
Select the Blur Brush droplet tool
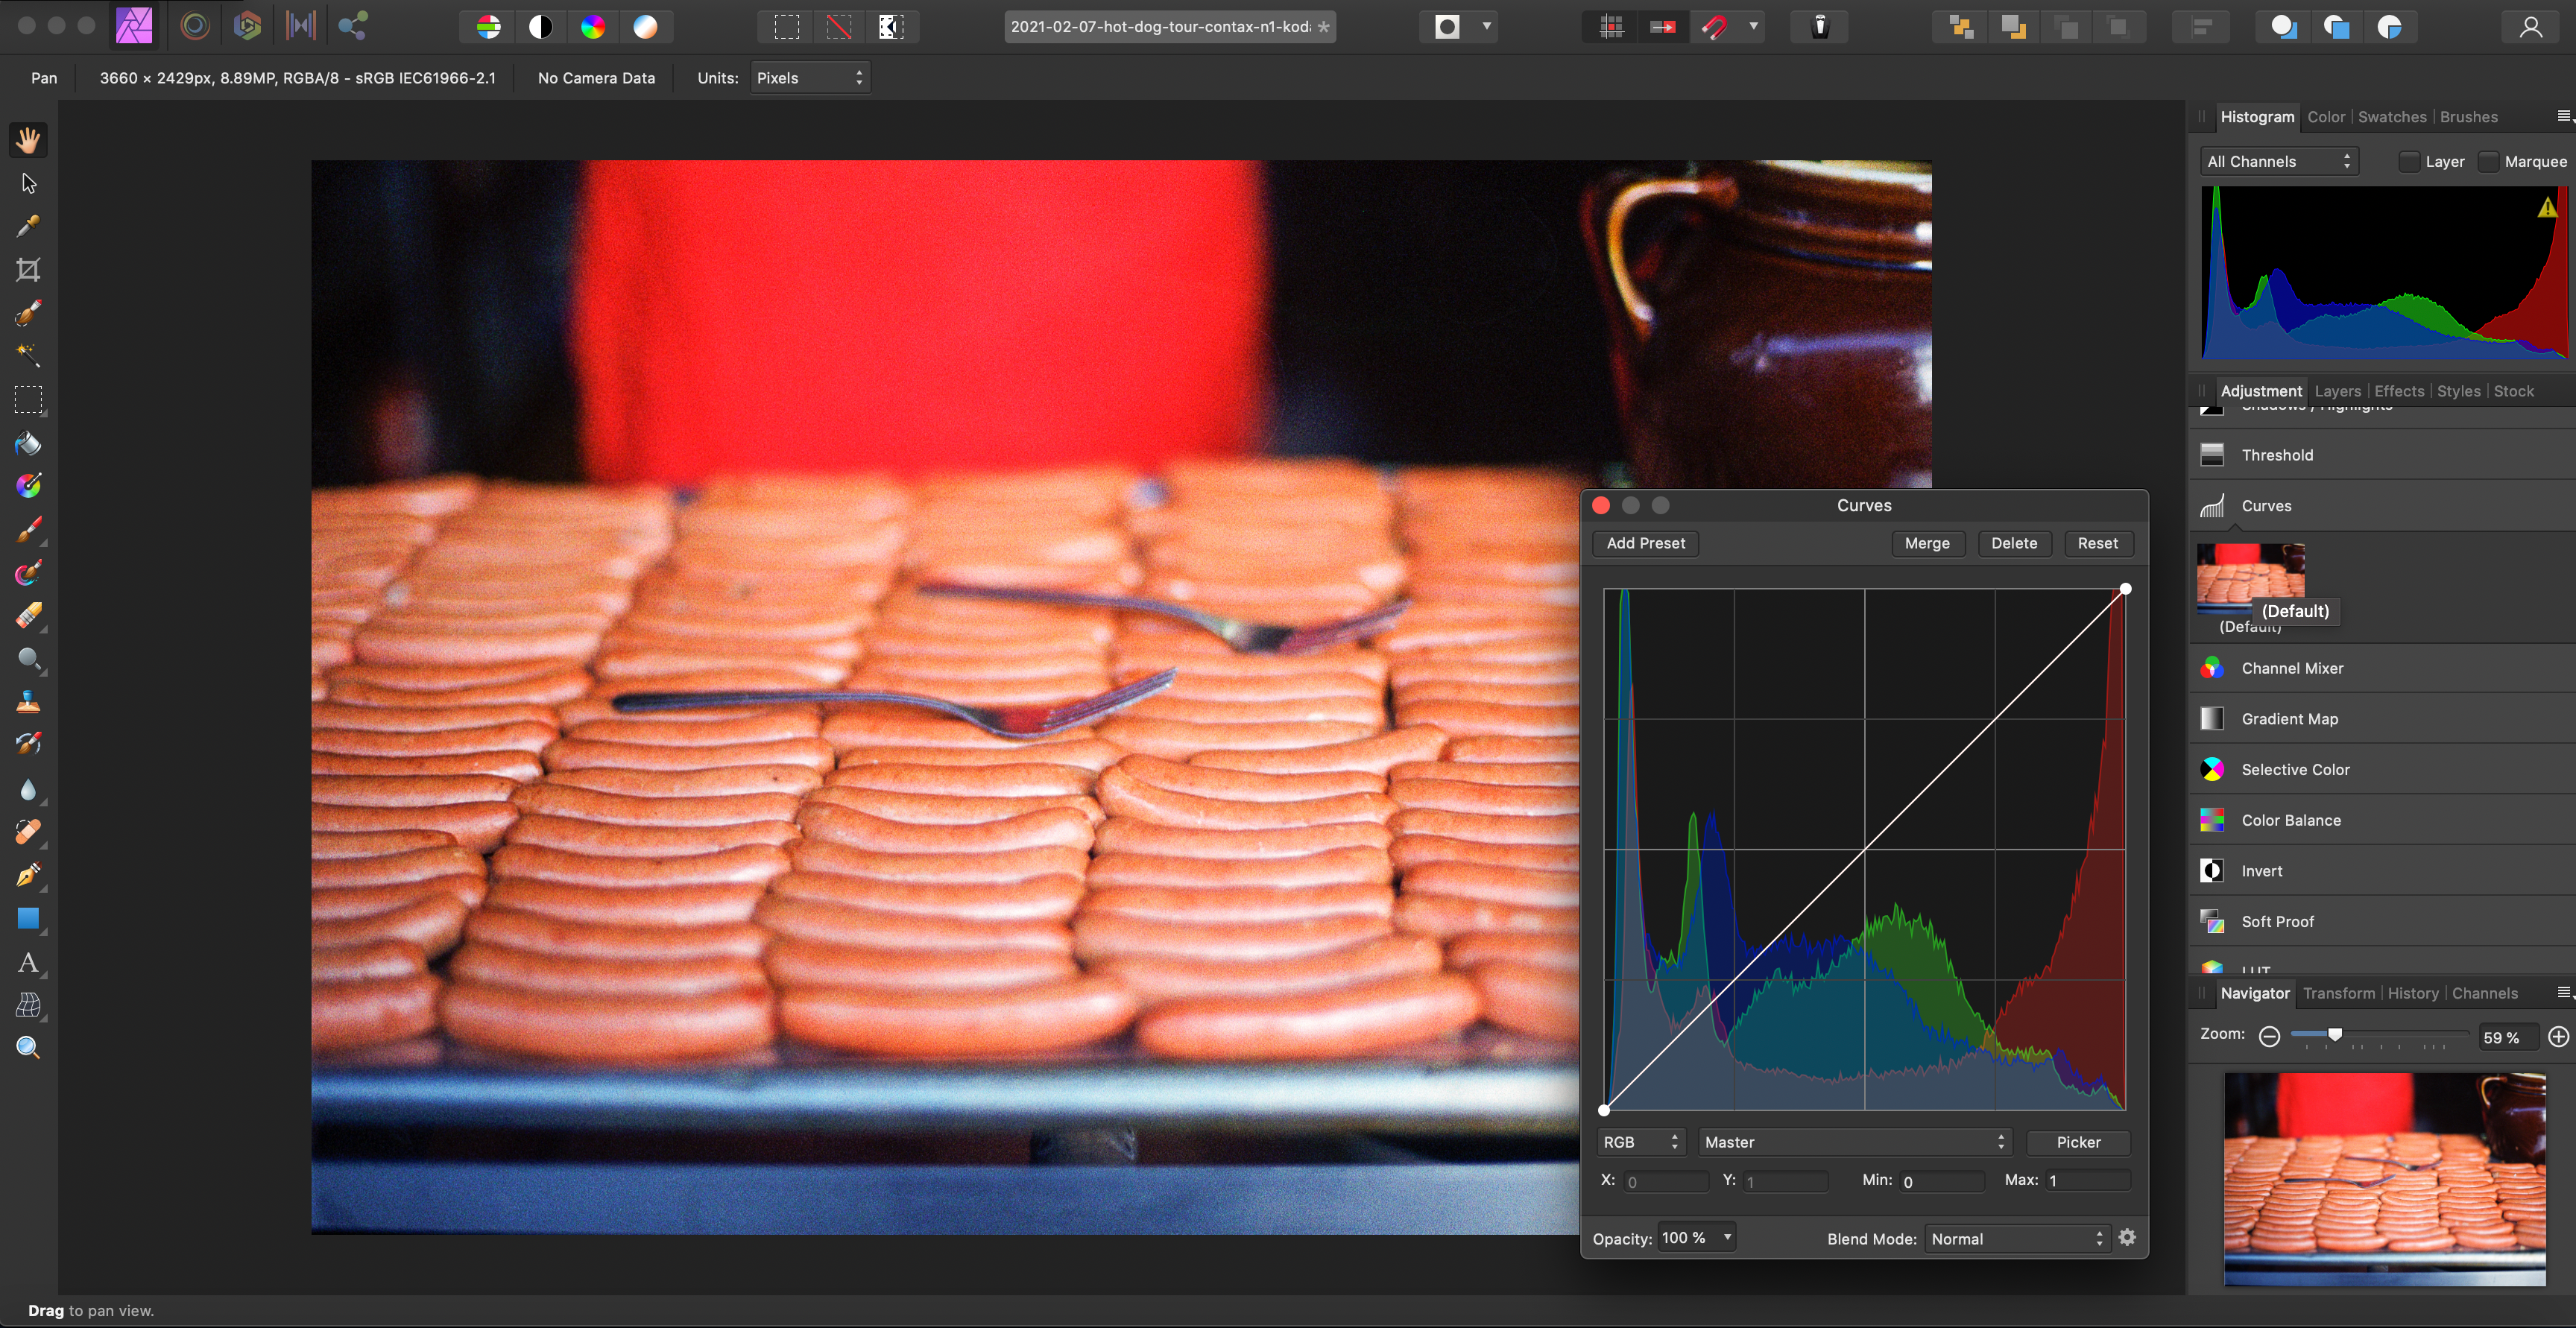point(28,790)
